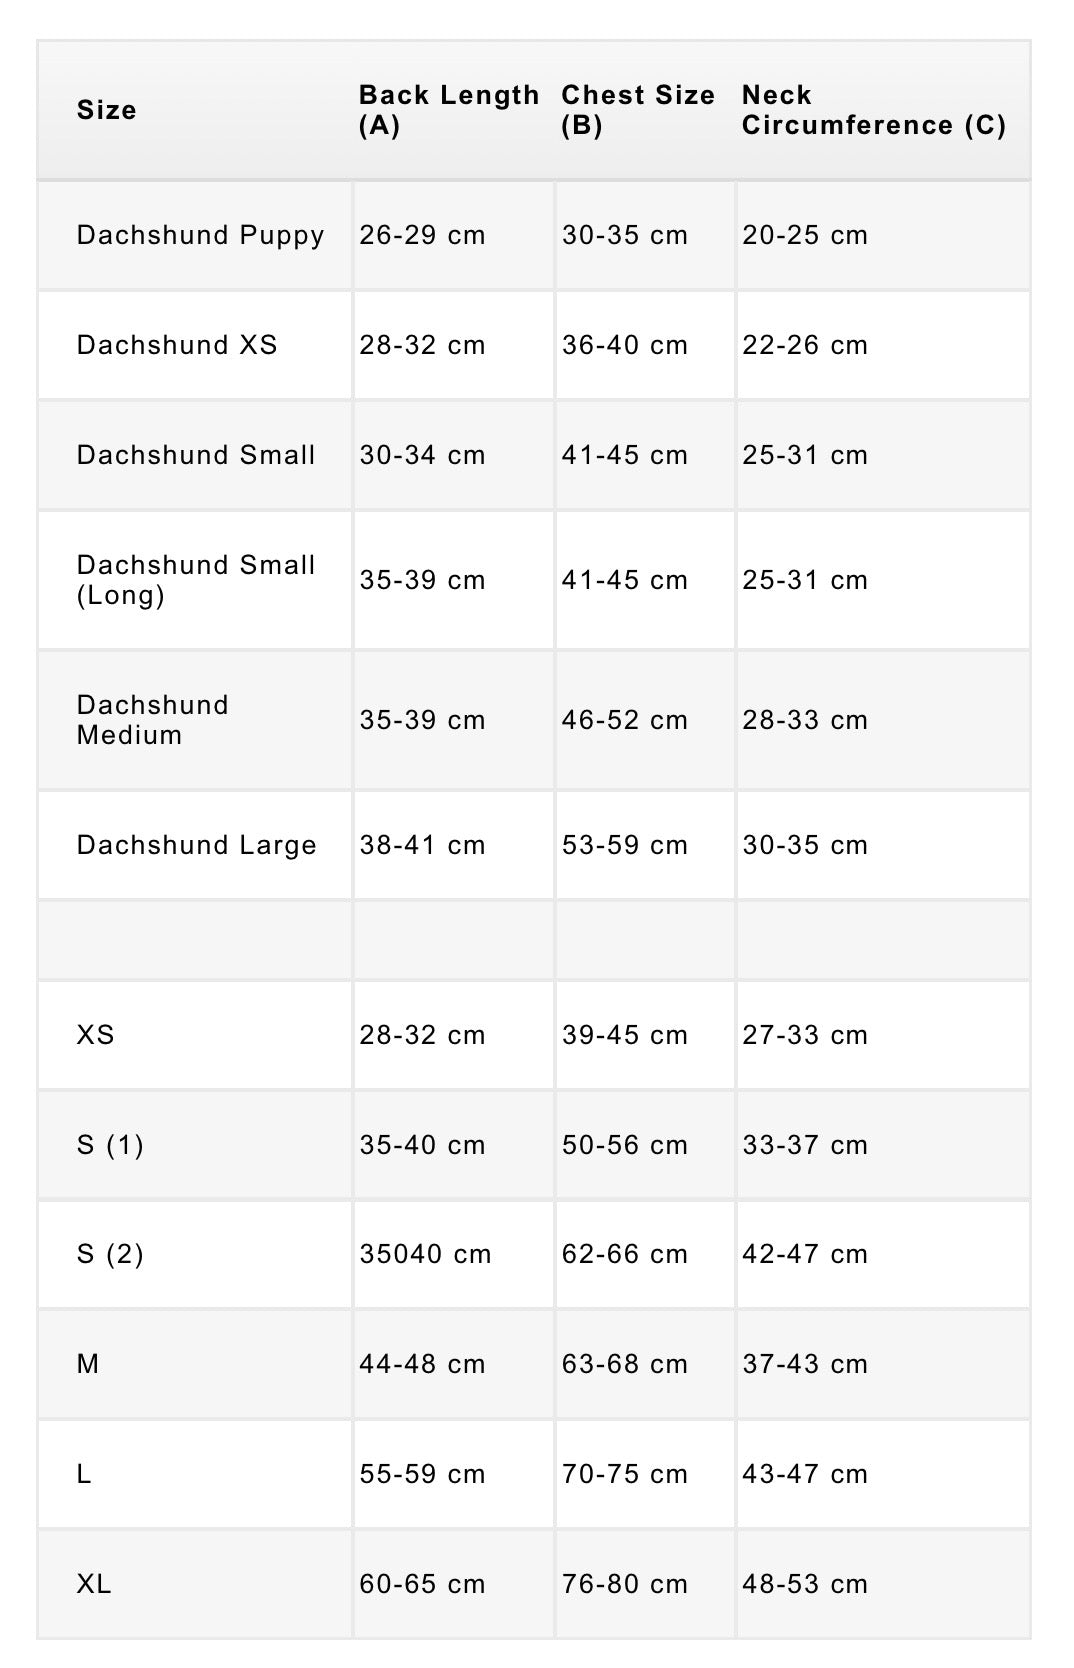Click the Neck Circumference (C) header
This screenshot has width=1074, height=1668.
[873, 110]
